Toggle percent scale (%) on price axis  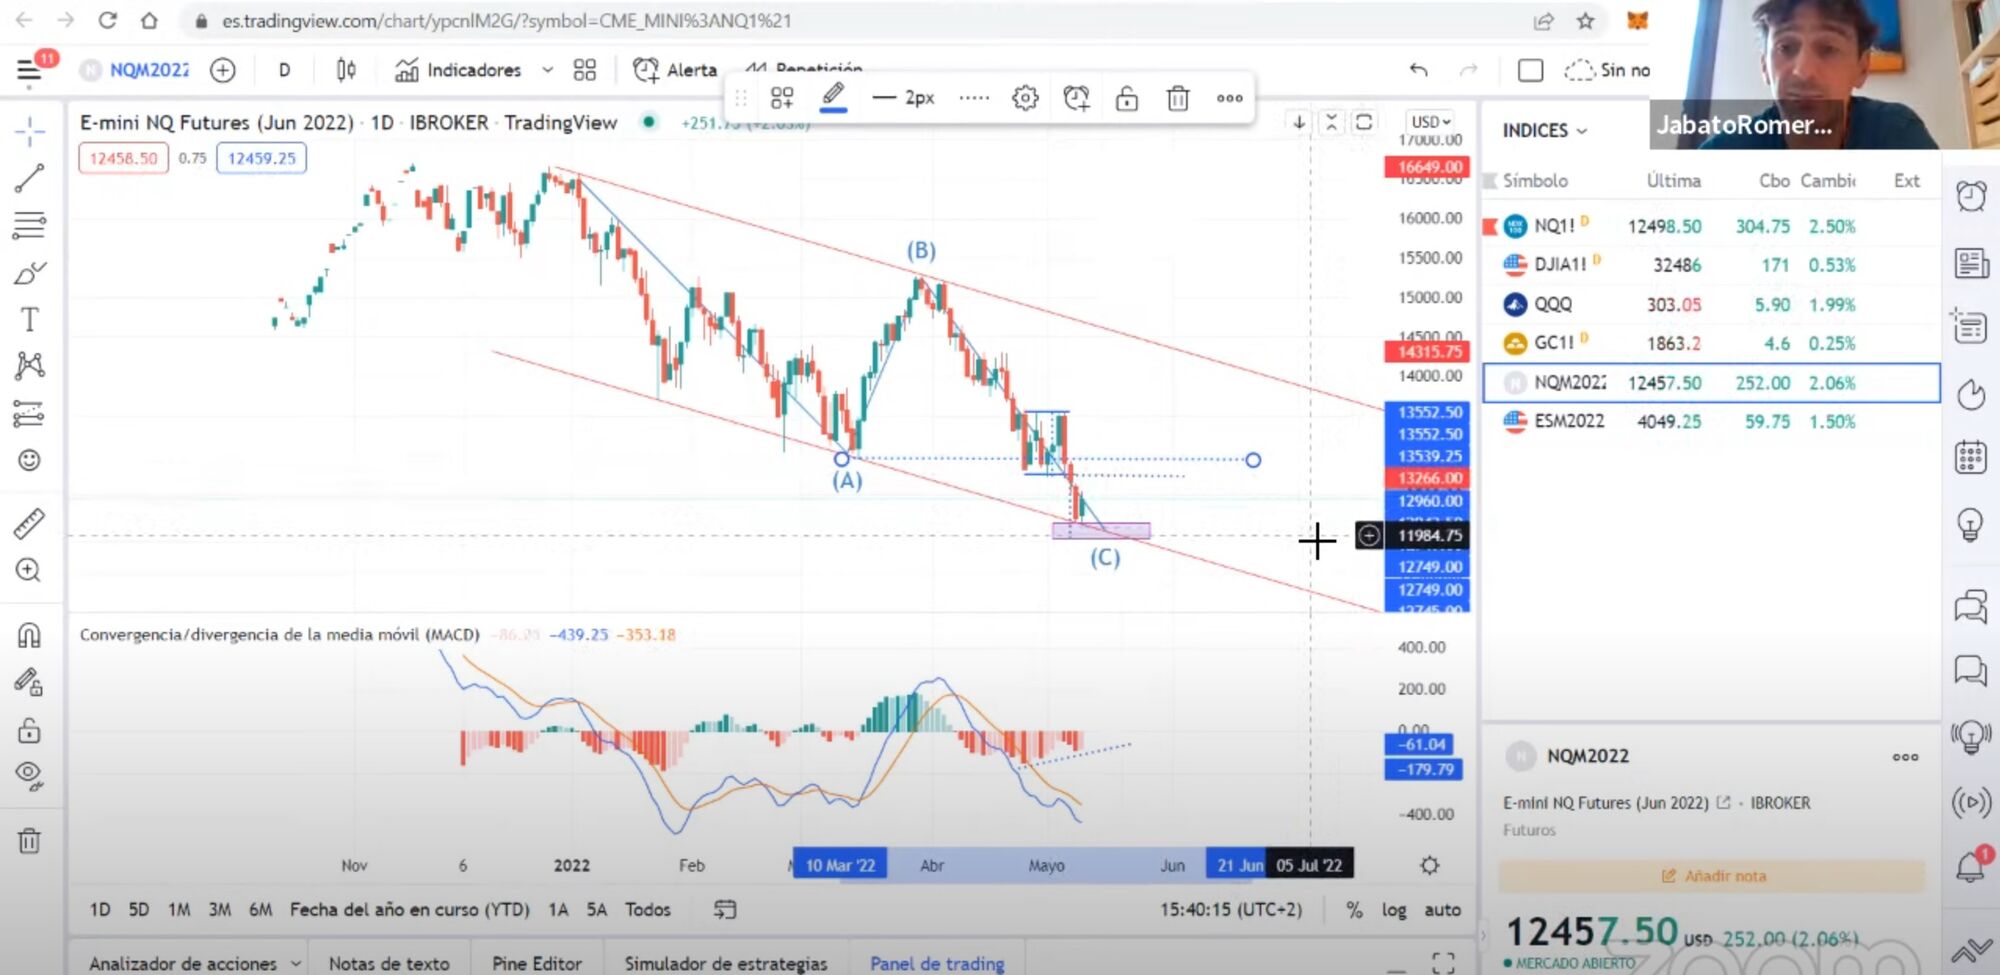(x=1354, y=910)
